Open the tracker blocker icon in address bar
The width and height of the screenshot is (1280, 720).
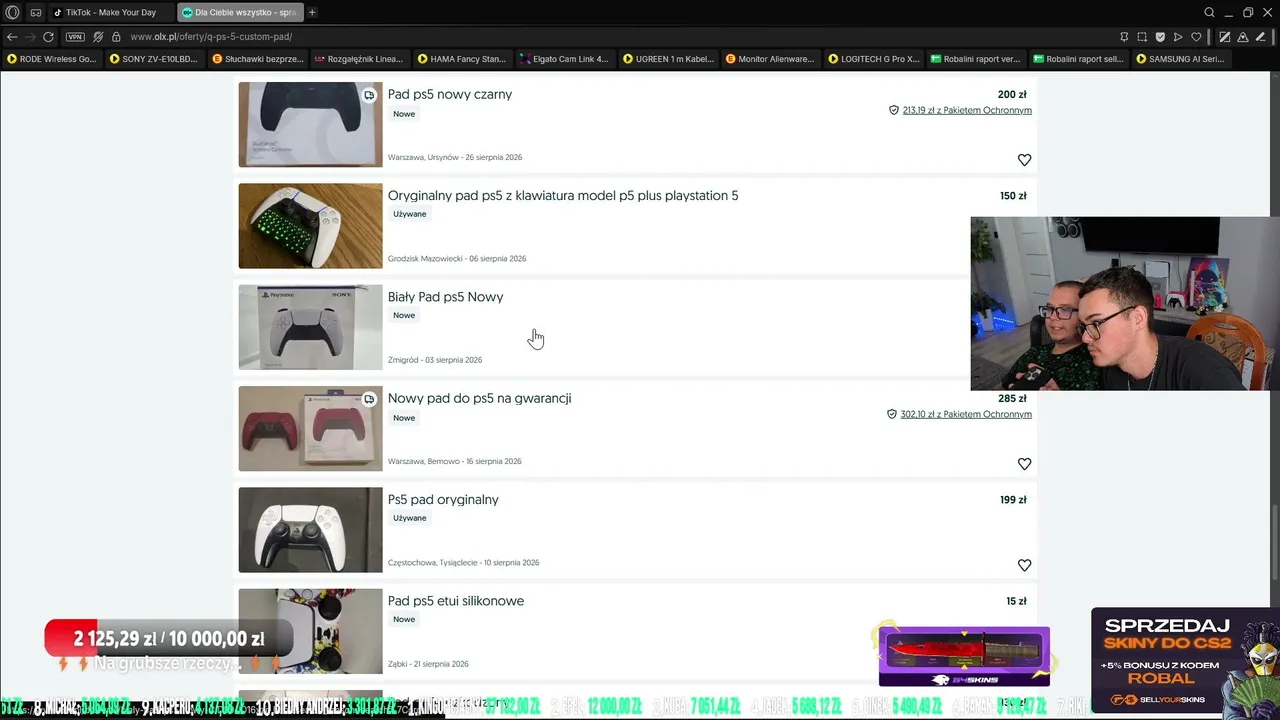pyautogui.click(x=98, y=37)
